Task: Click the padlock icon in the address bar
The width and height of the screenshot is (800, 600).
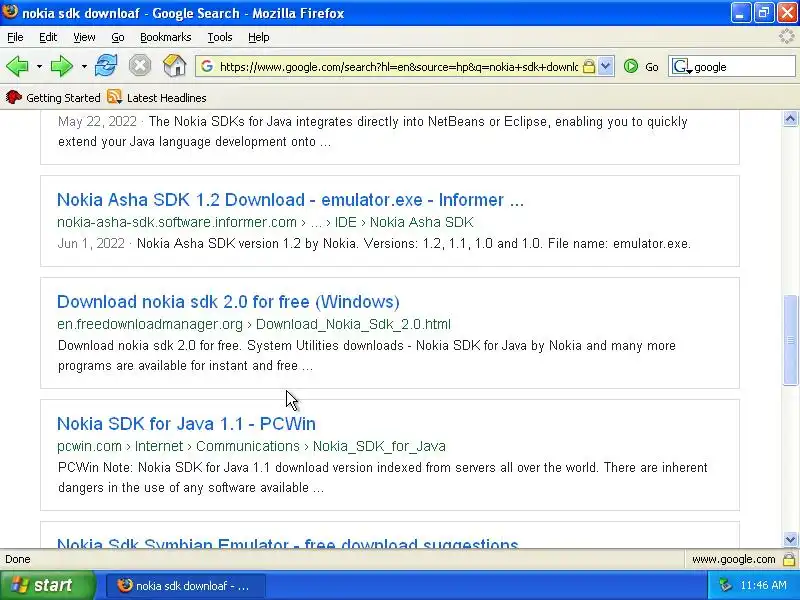Action: (589, 66)
